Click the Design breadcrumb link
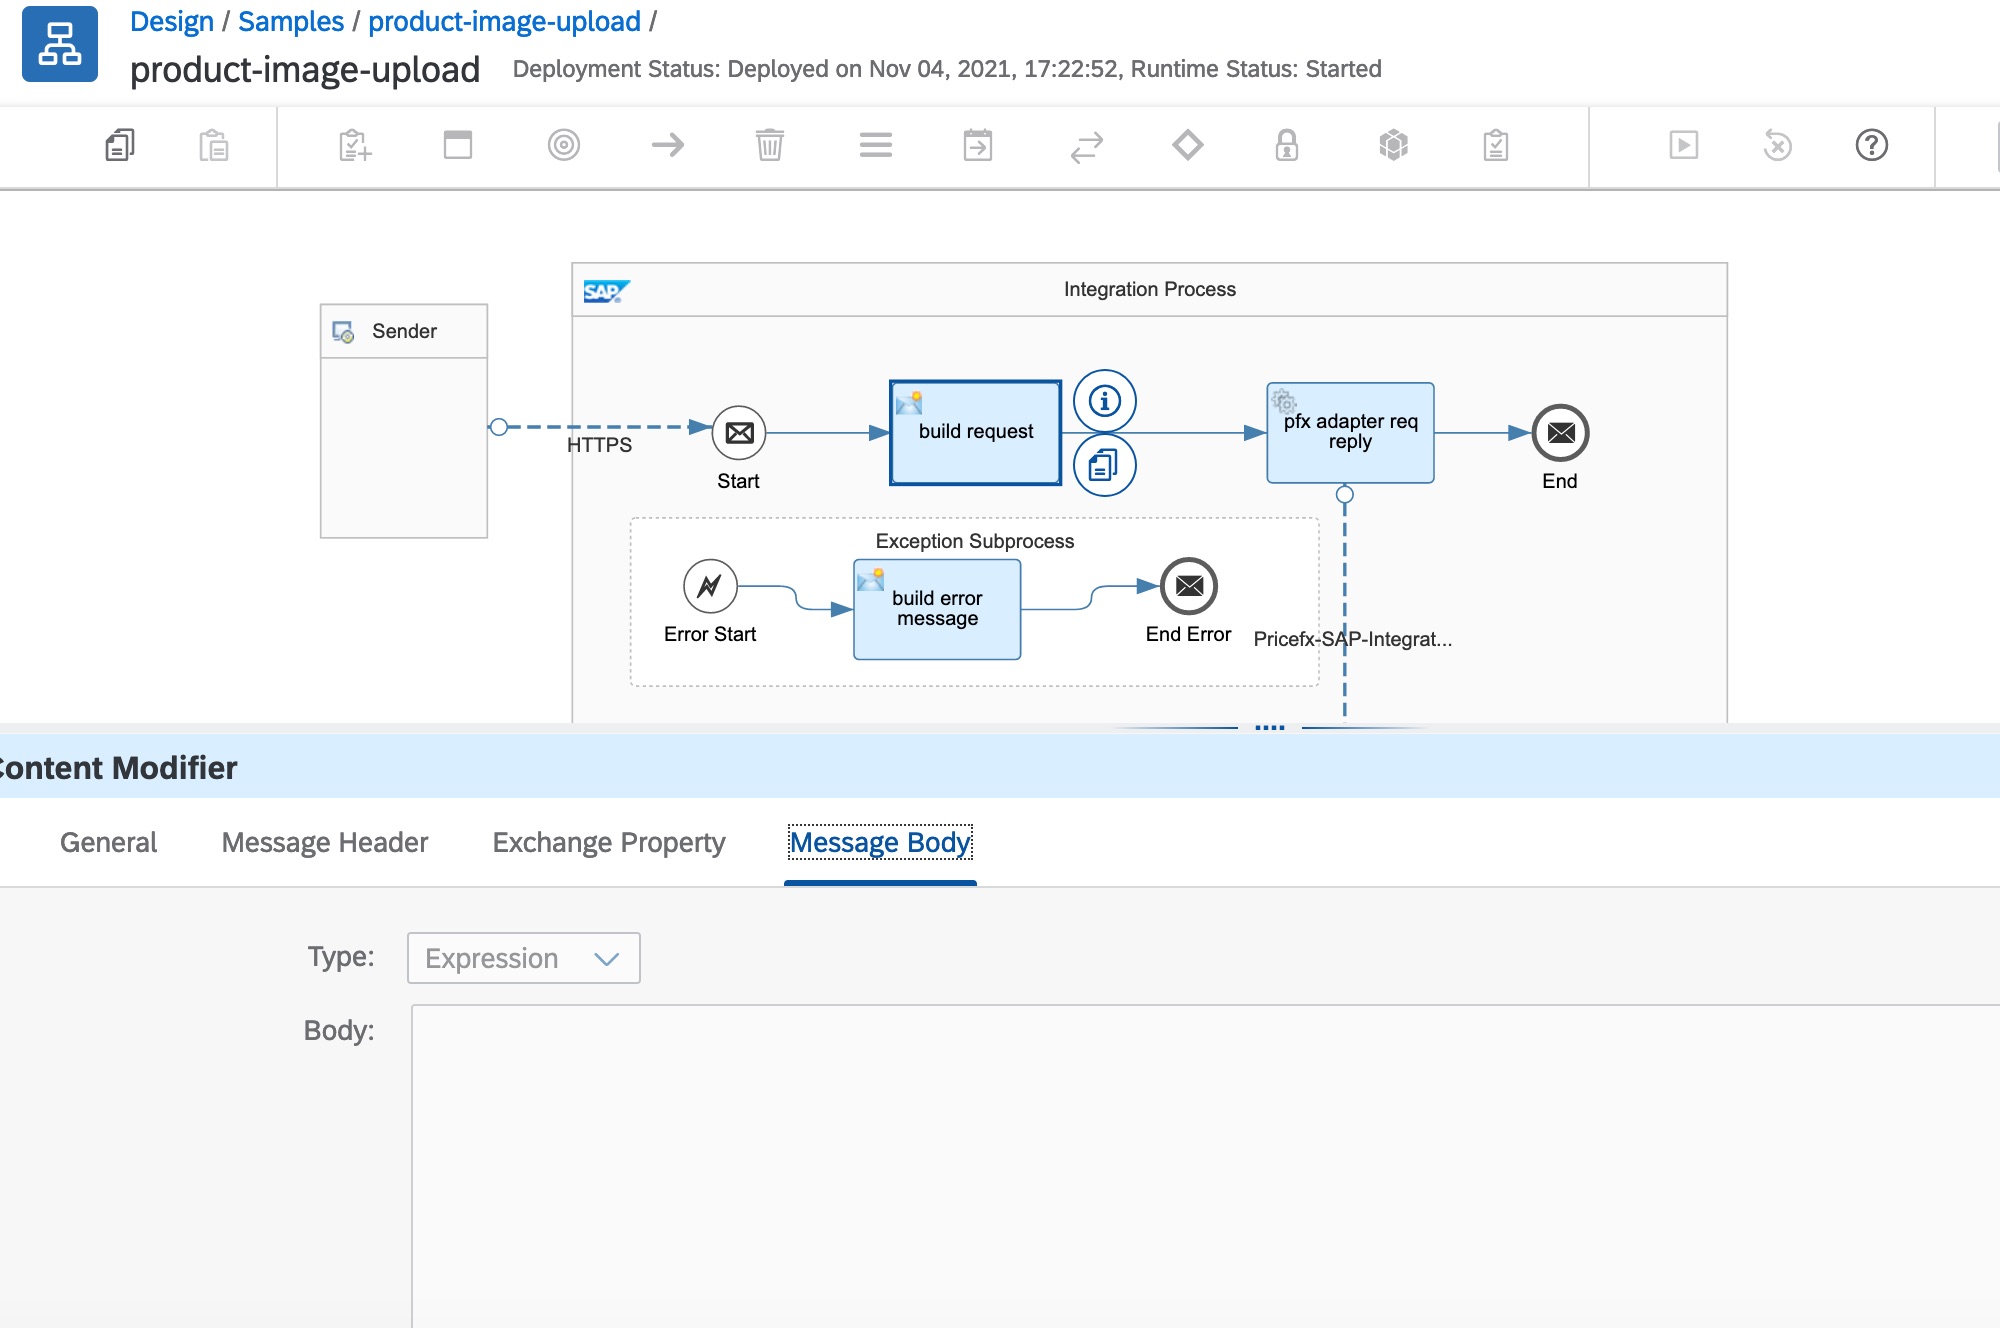This screenshot has height=1328, width=2000. coord(171,22)
